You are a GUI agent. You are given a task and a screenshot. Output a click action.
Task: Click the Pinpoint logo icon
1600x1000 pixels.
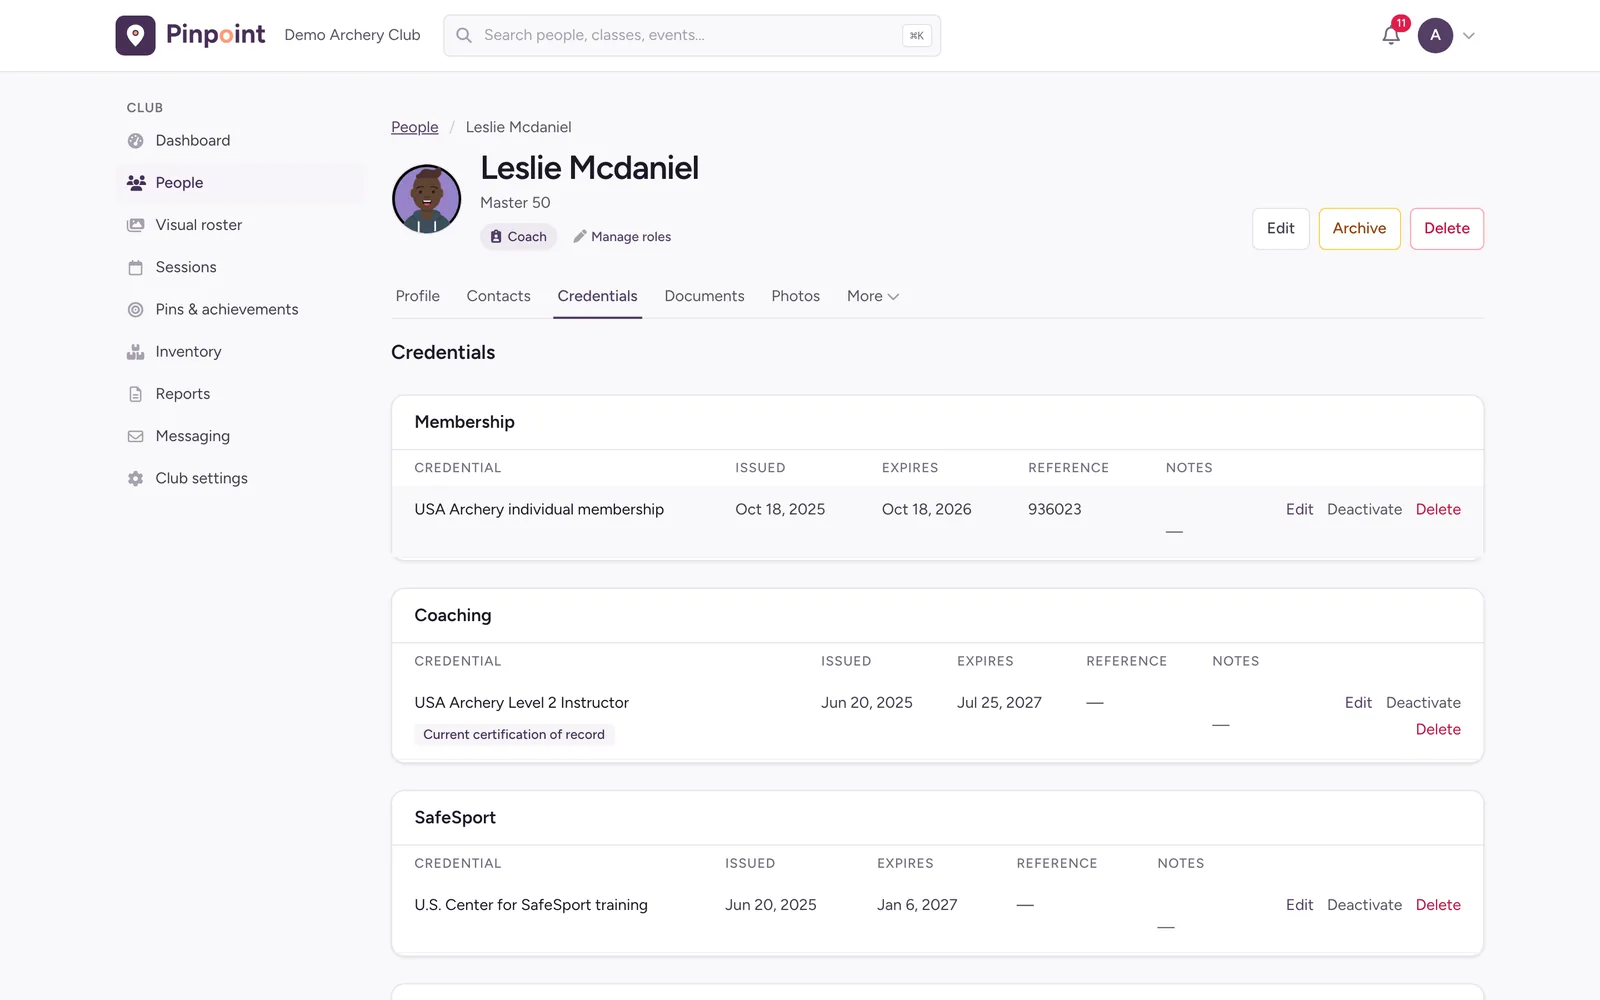click(135, 35)
